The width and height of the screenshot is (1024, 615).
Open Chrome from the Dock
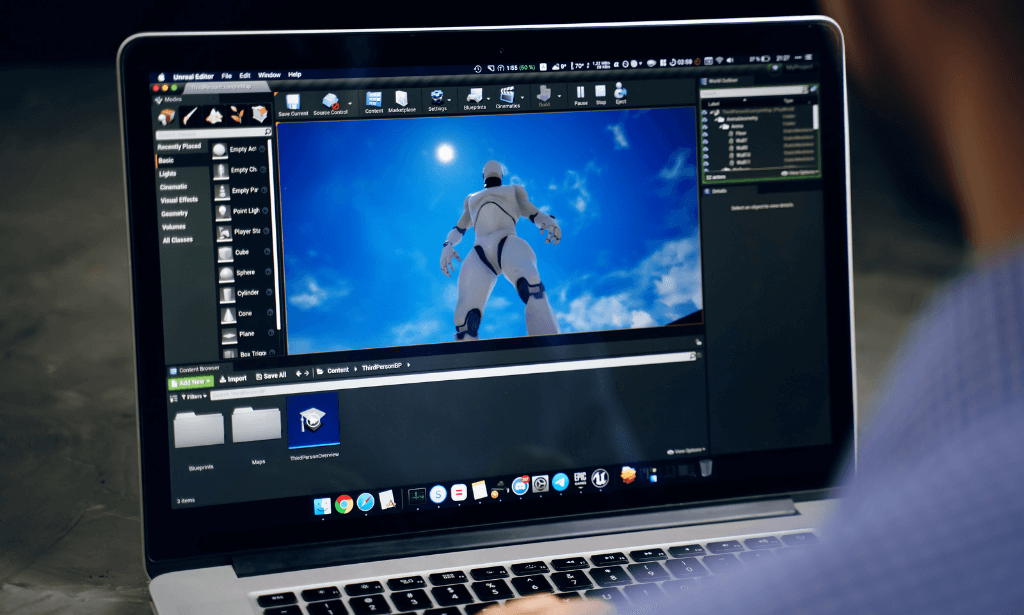coord(344,504)
